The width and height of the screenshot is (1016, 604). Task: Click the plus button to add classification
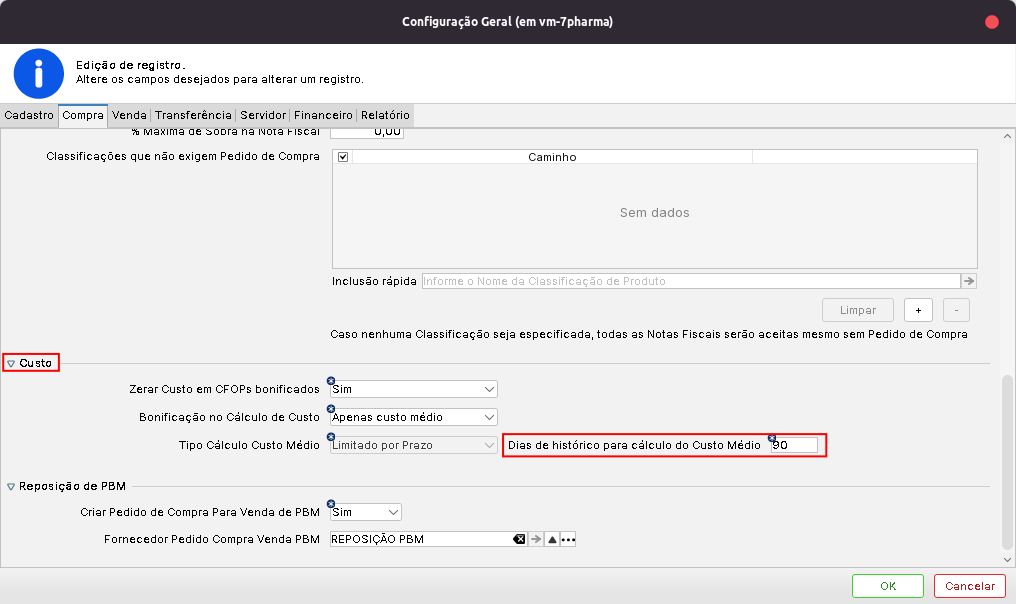[x=918, y=310]
